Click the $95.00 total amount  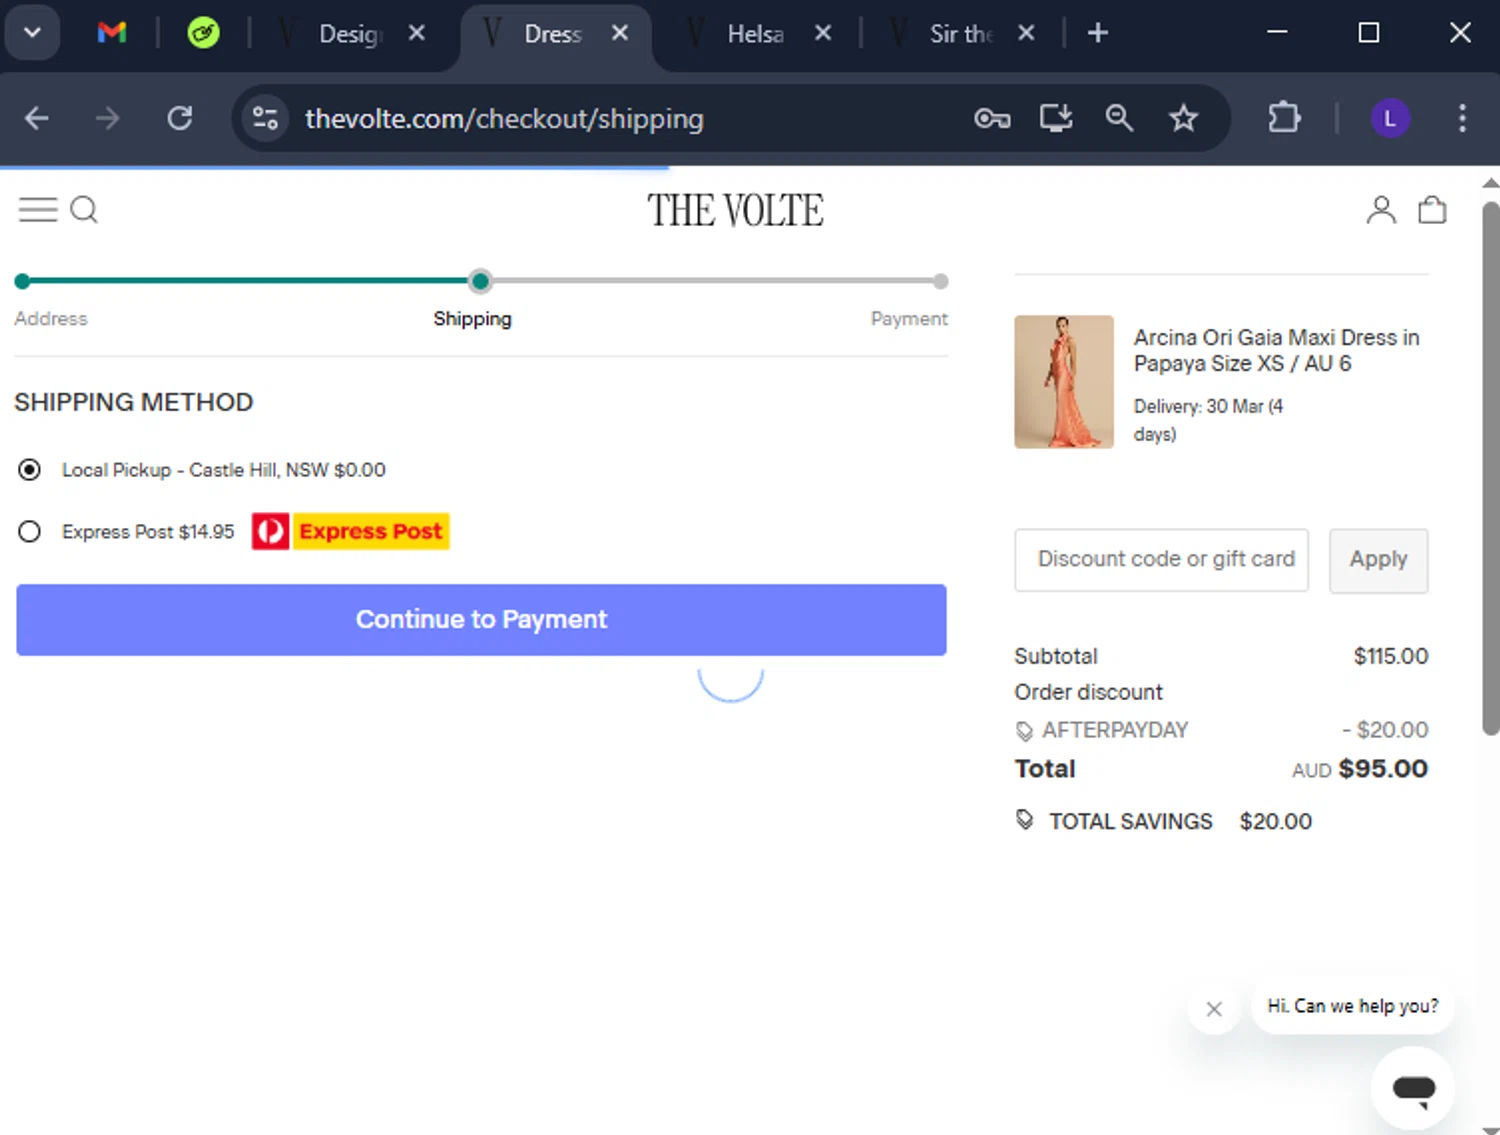[1383, 769]
